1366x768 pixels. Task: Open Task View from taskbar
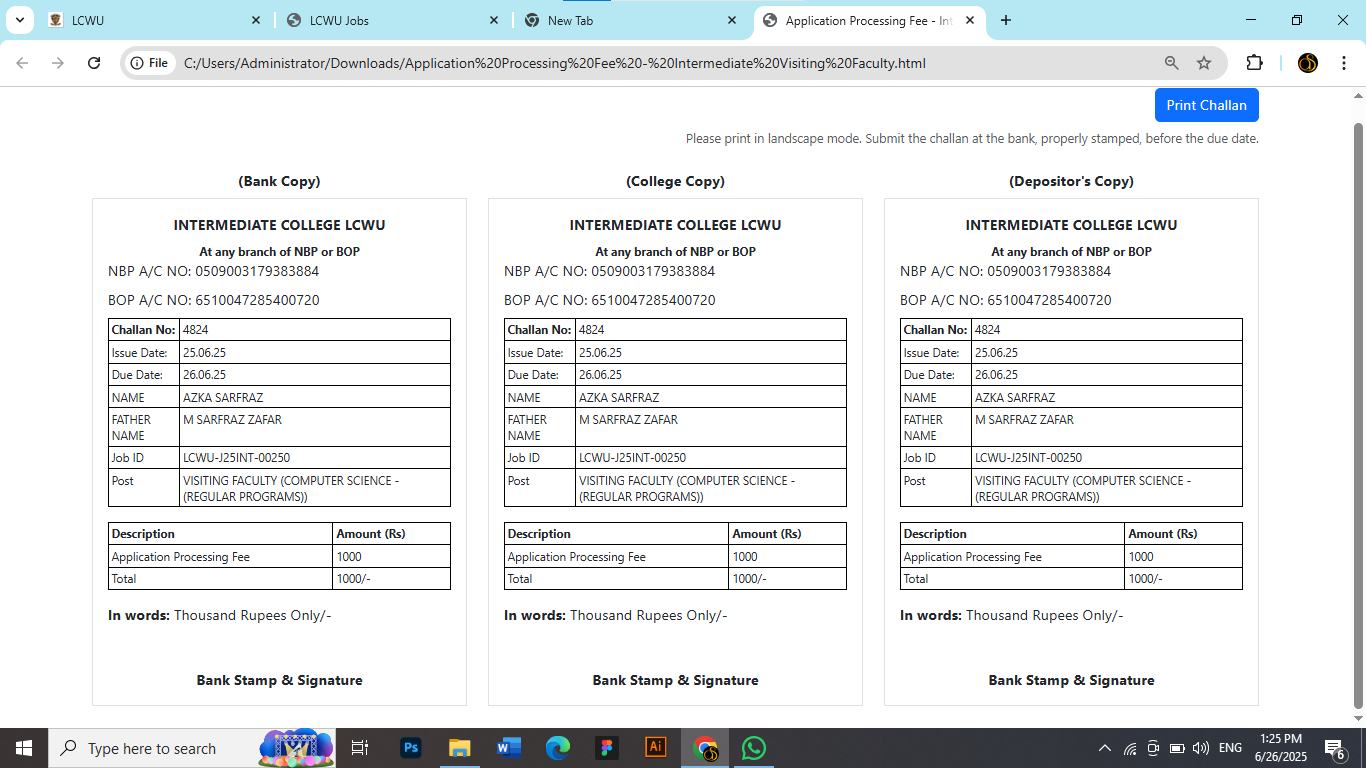pos(361,748)
